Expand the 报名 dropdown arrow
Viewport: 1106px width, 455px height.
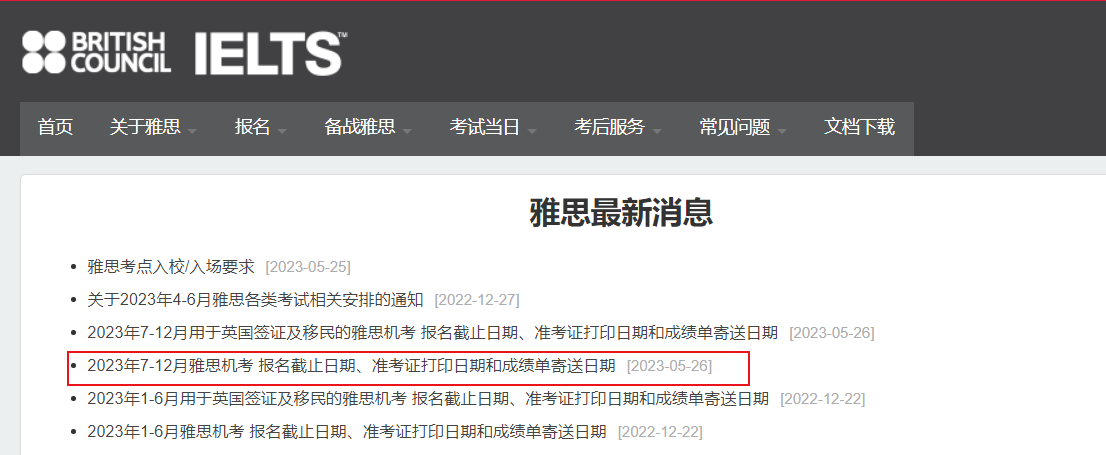tap(282, 132)
